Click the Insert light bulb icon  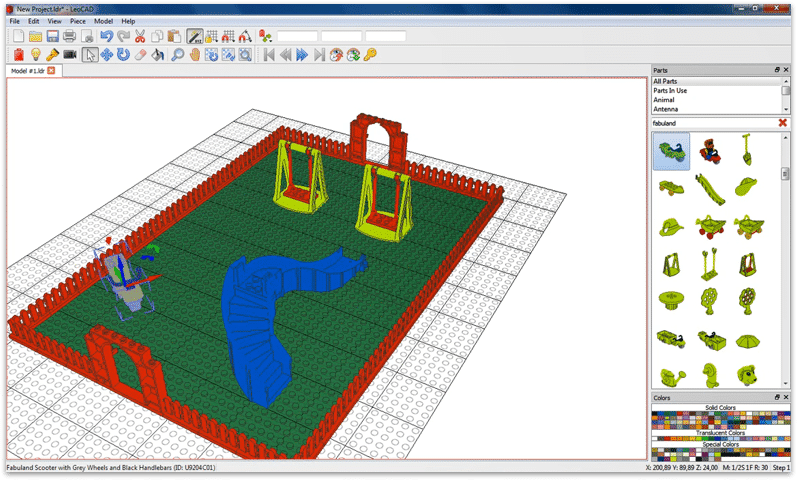pos(34,54)
